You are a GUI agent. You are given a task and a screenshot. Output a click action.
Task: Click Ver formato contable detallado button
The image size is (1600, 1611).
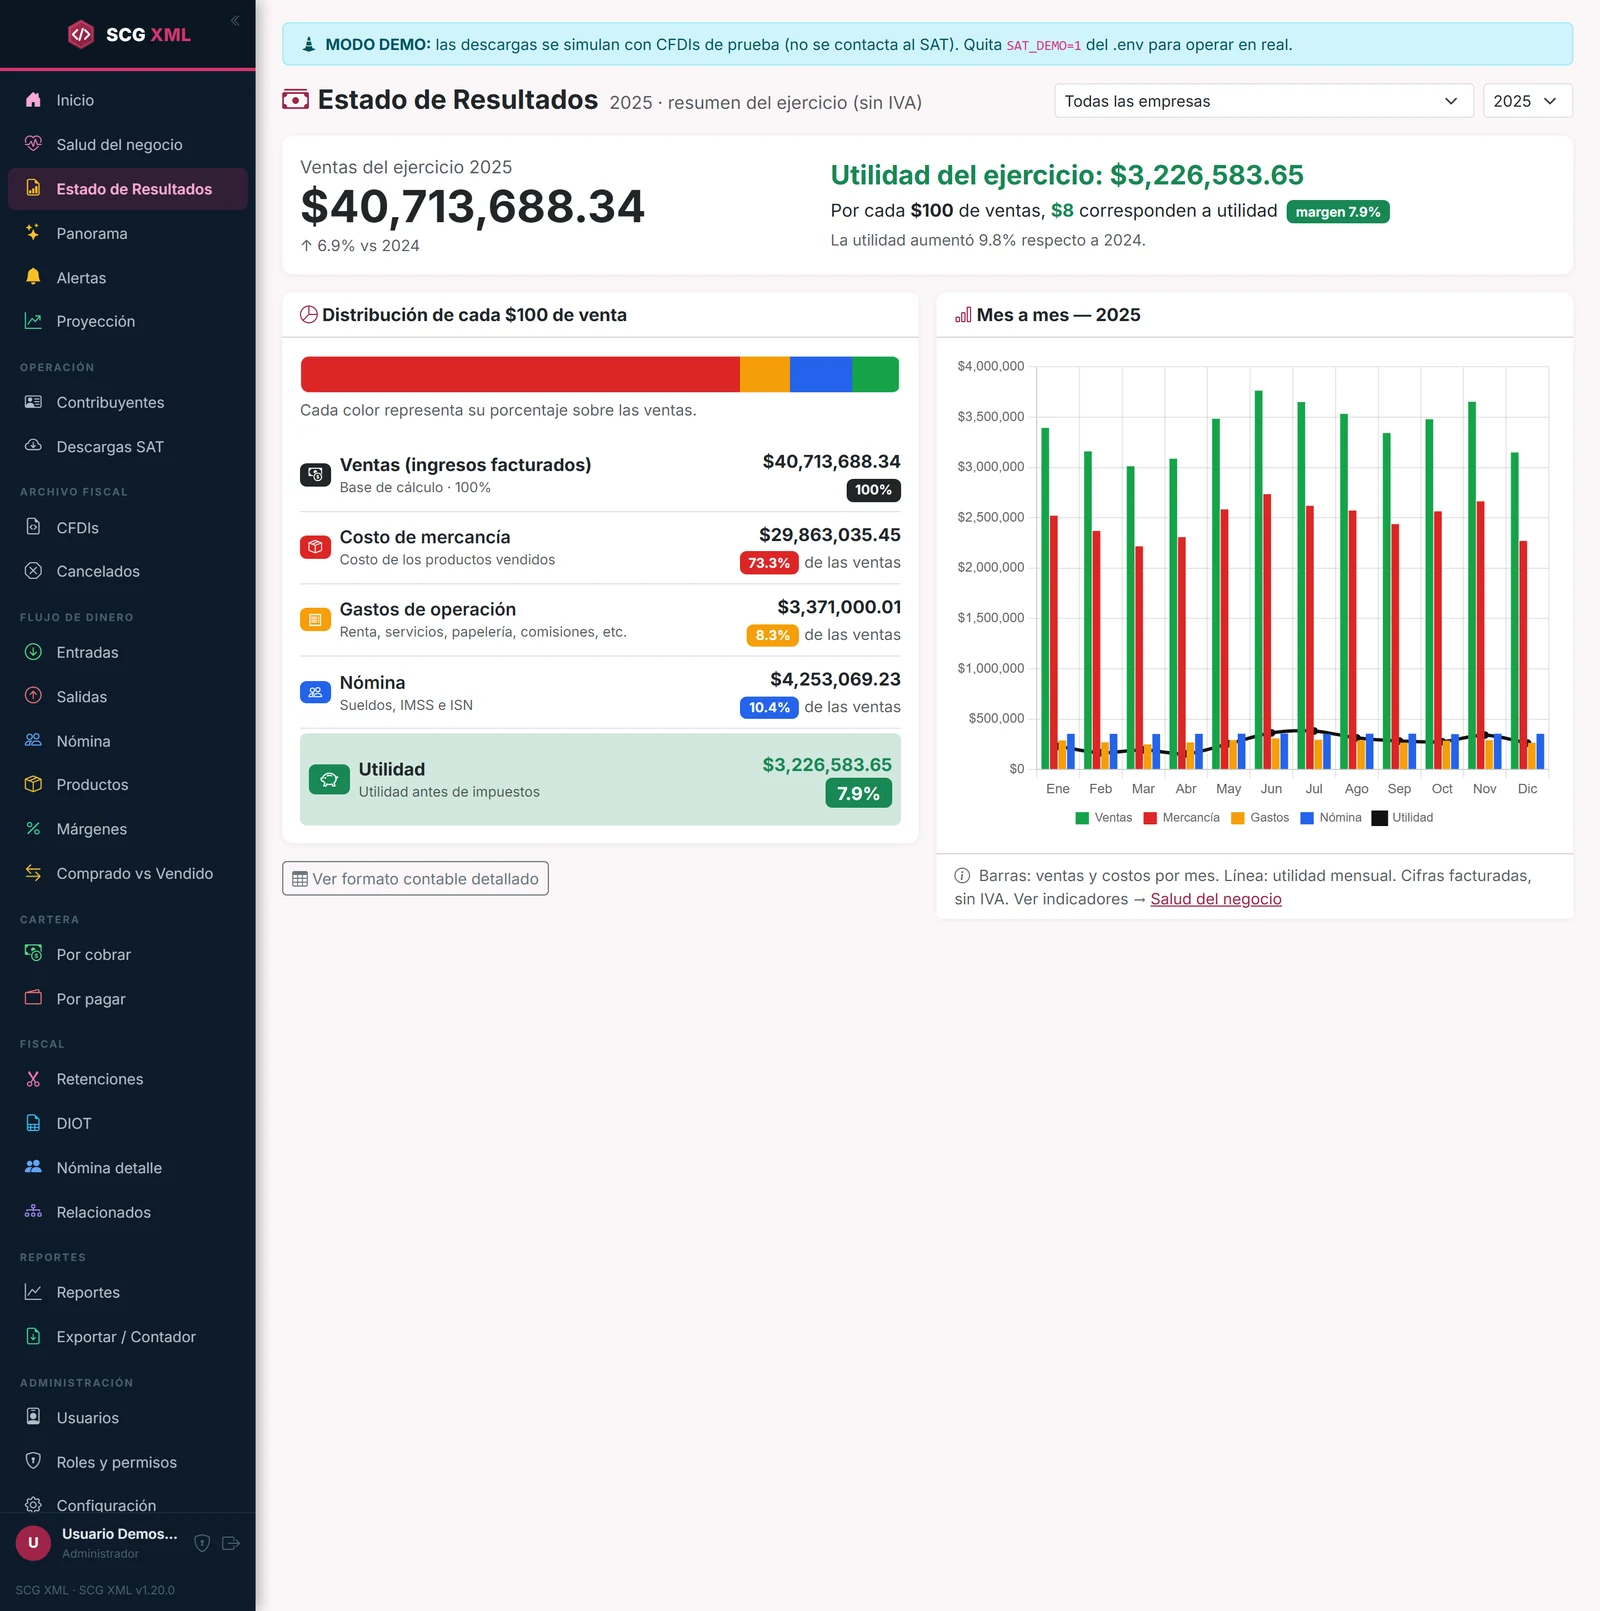415,879
